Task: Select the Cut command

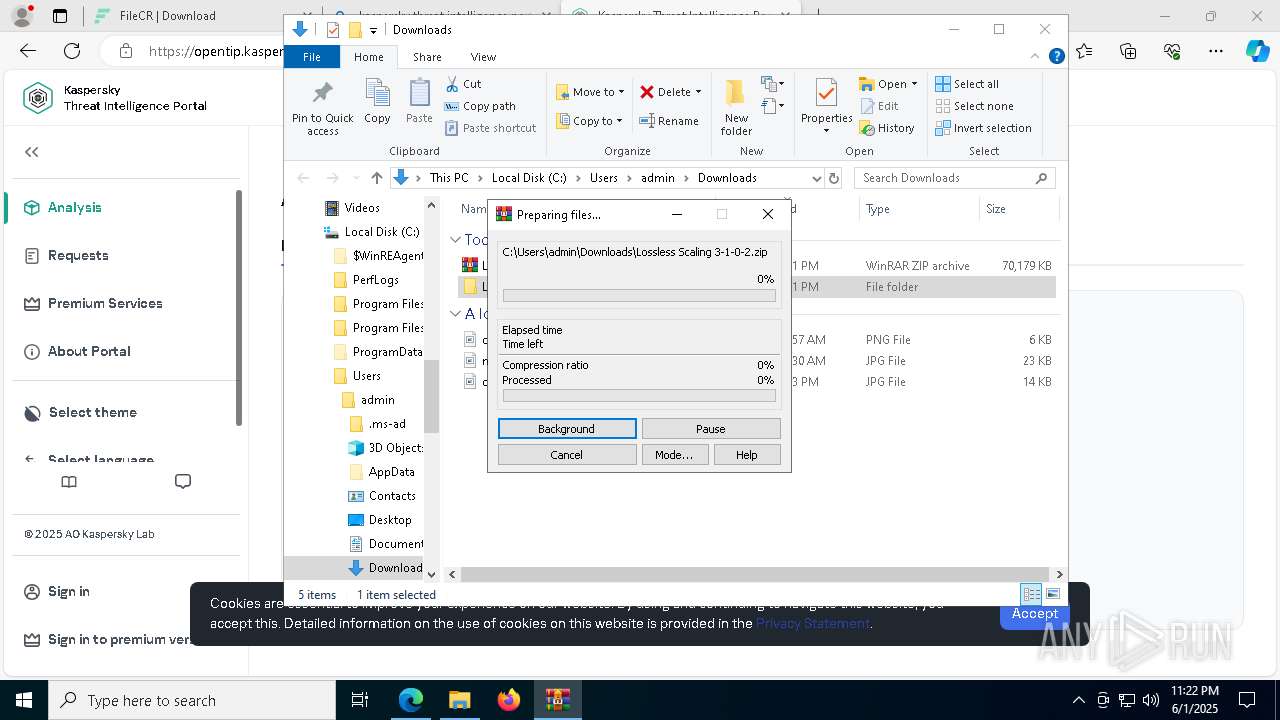Action: pyautogui.click(x=463, y=84)
